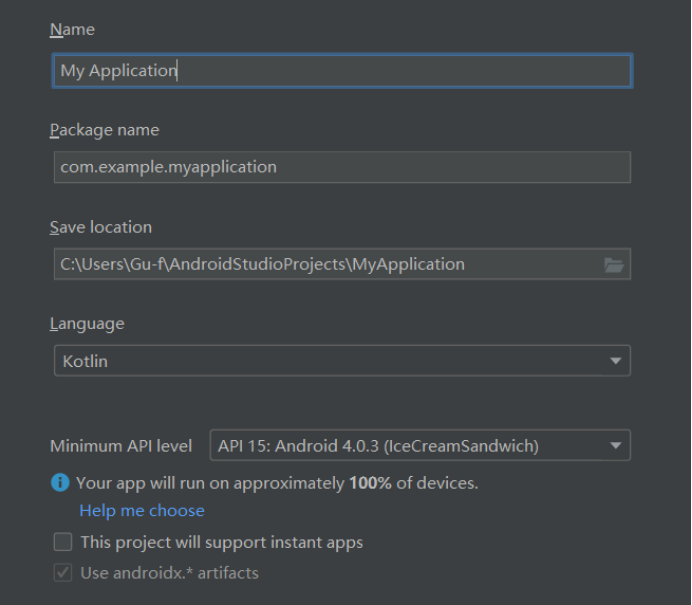The height and width of the screenshot is (605, 692).
Task: Focus the com.example.myapplication package field
Action: click(x=340, y=167)
